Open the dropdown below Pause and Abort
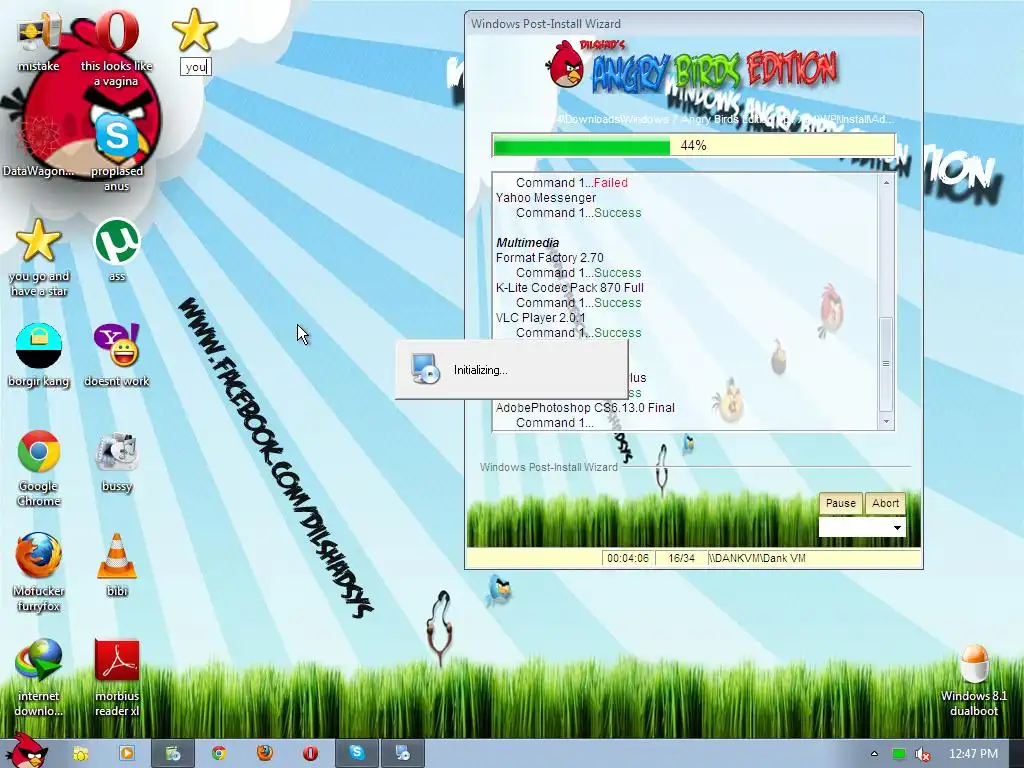 [862, 528]
